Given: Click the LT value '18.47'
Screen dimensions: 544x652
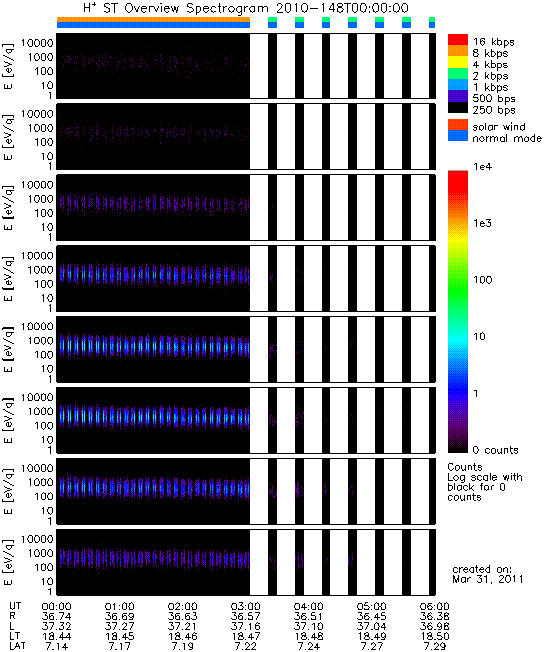Looking at the screenshot, I should point(245,637).
